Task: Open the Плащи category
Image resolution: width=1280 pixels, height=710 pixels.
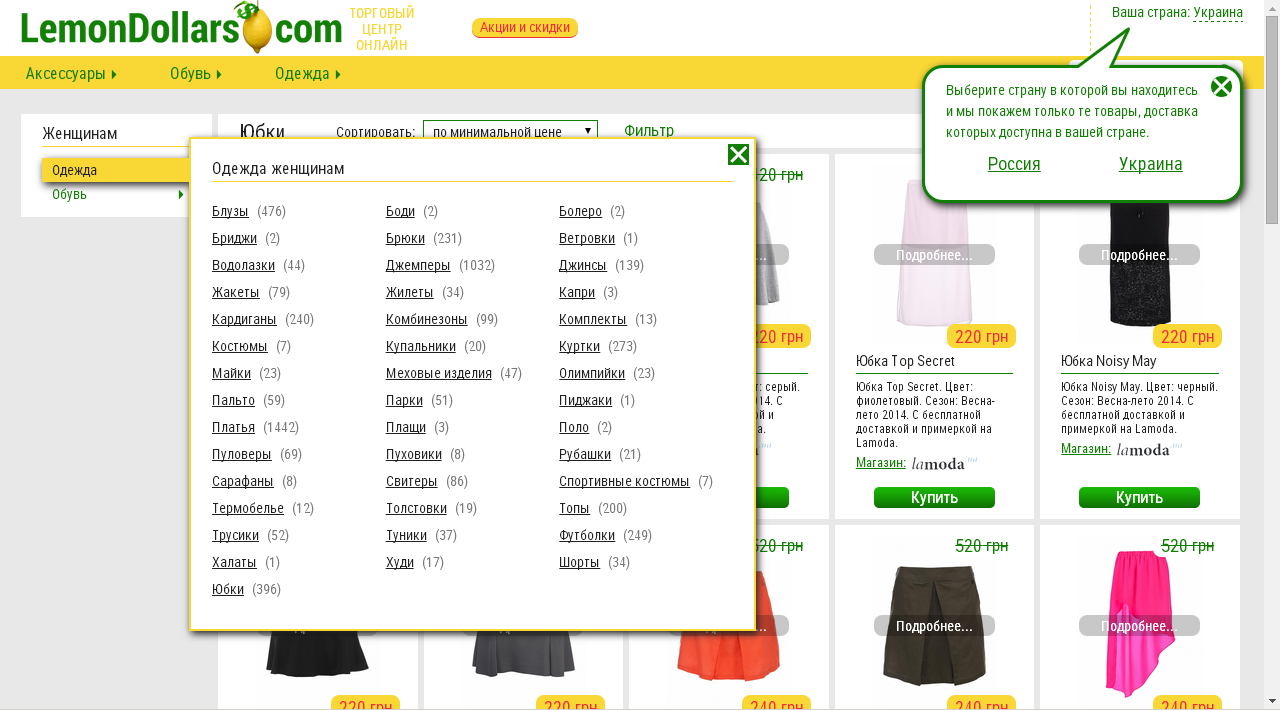Action: pyautogui.click(x=406, y=427)
